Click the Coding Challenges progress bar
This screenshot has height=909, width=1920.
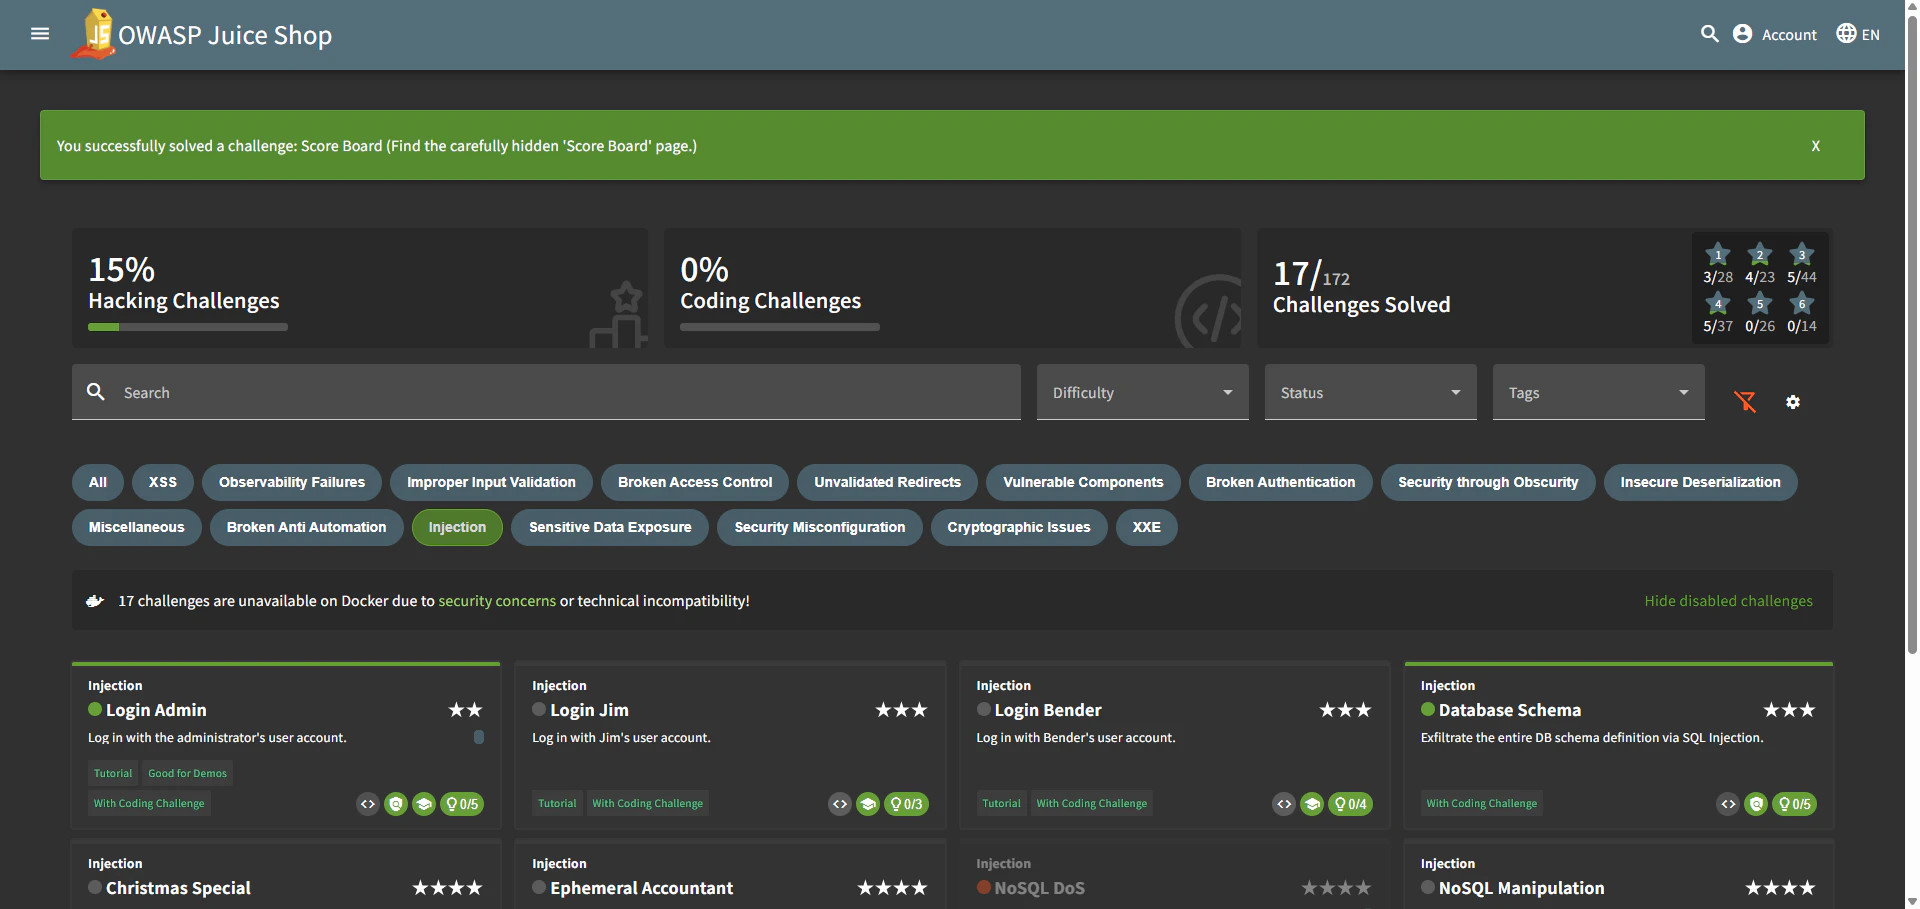tap(780, 327)
